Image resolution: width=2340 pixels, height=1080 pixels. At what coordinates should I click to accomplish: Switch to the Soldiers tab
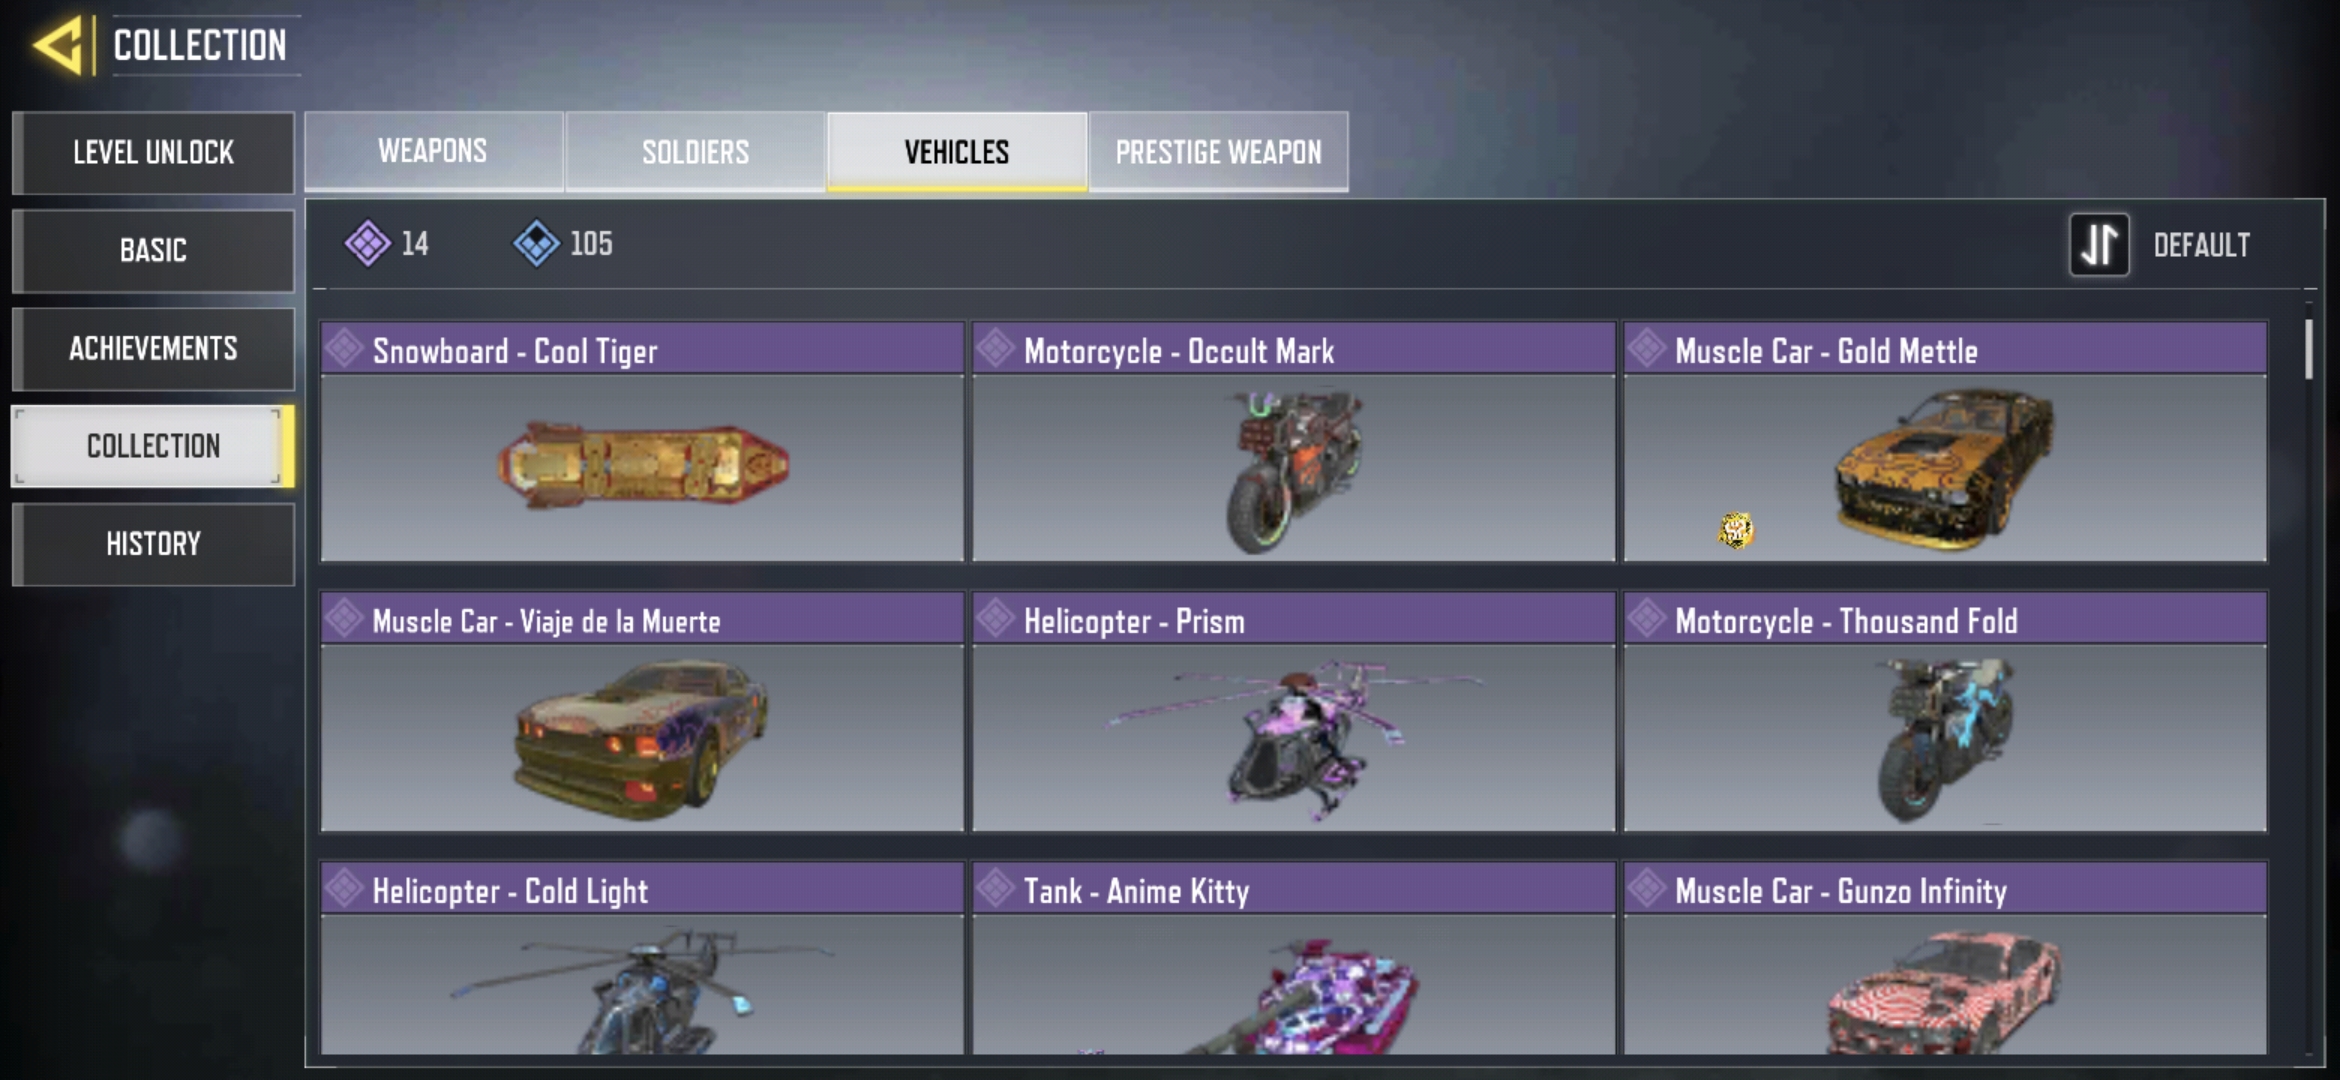[695, 151]
